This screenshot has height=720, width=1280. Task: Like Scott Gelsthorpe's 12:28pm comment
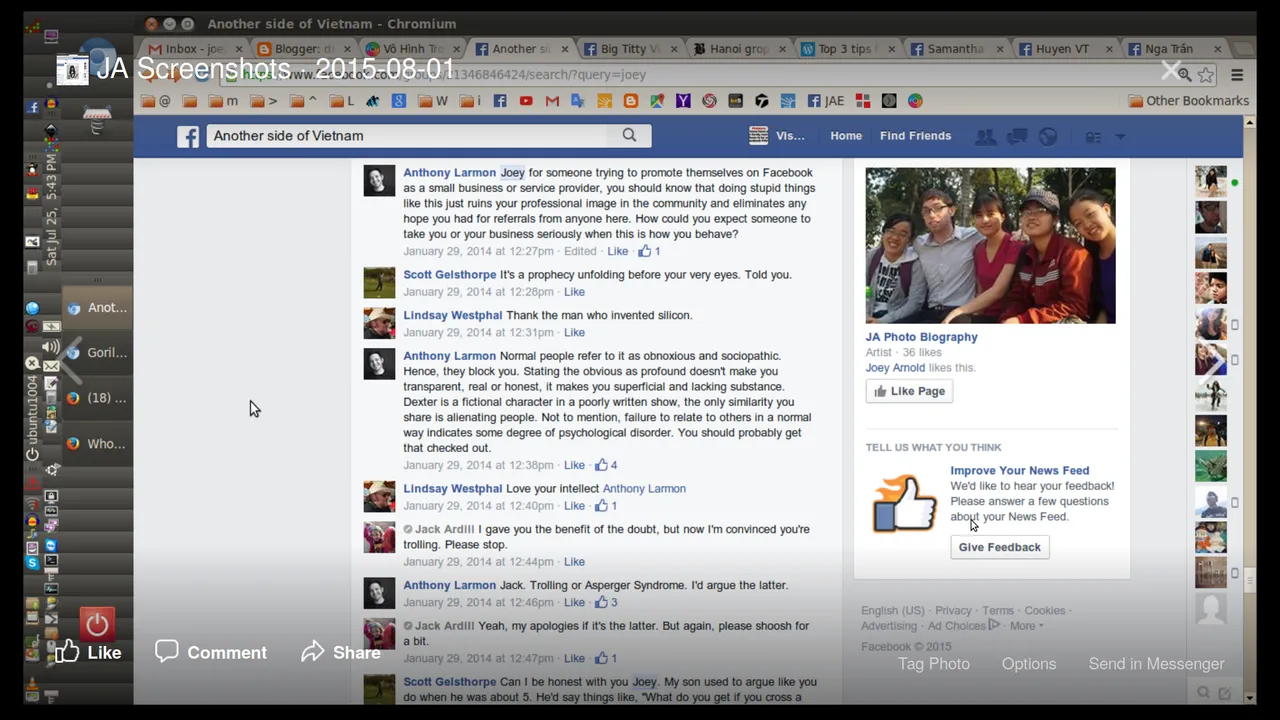coord(574,292)
